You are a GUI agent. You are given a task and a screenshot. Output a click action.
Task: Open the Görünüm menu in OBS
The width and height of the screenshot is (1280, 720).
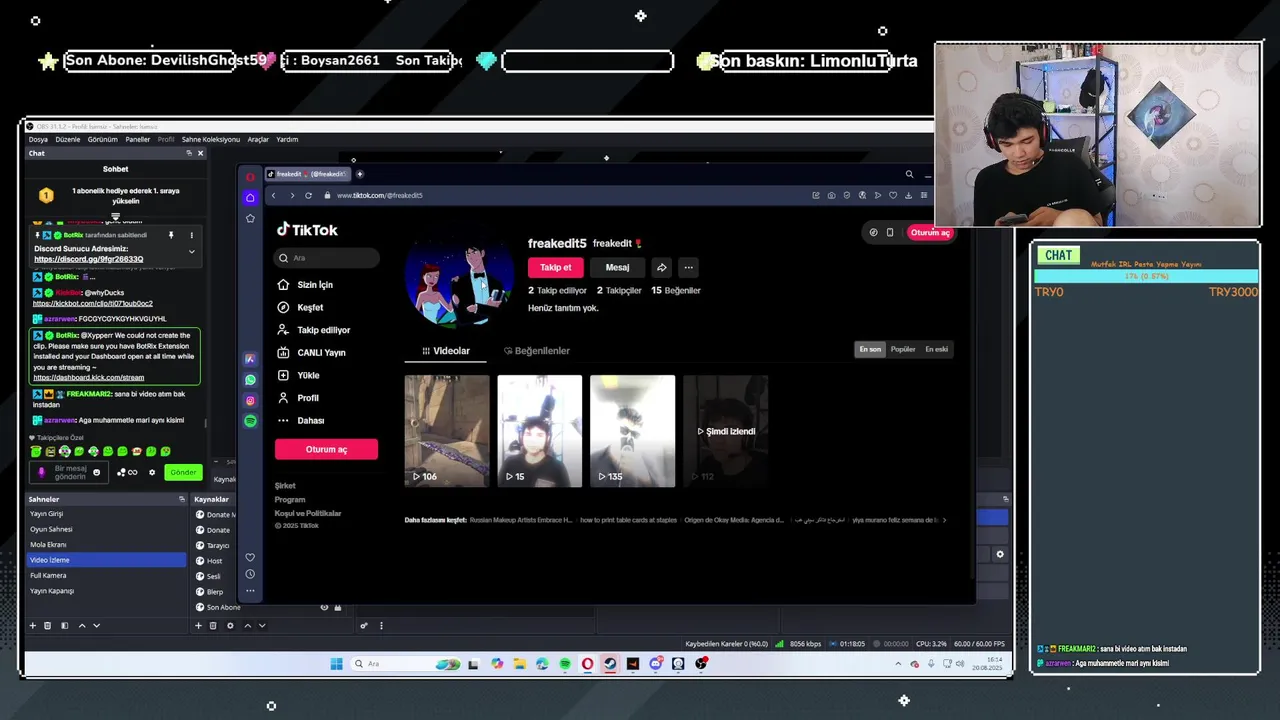pyautogui.click(x=102, y=139)
